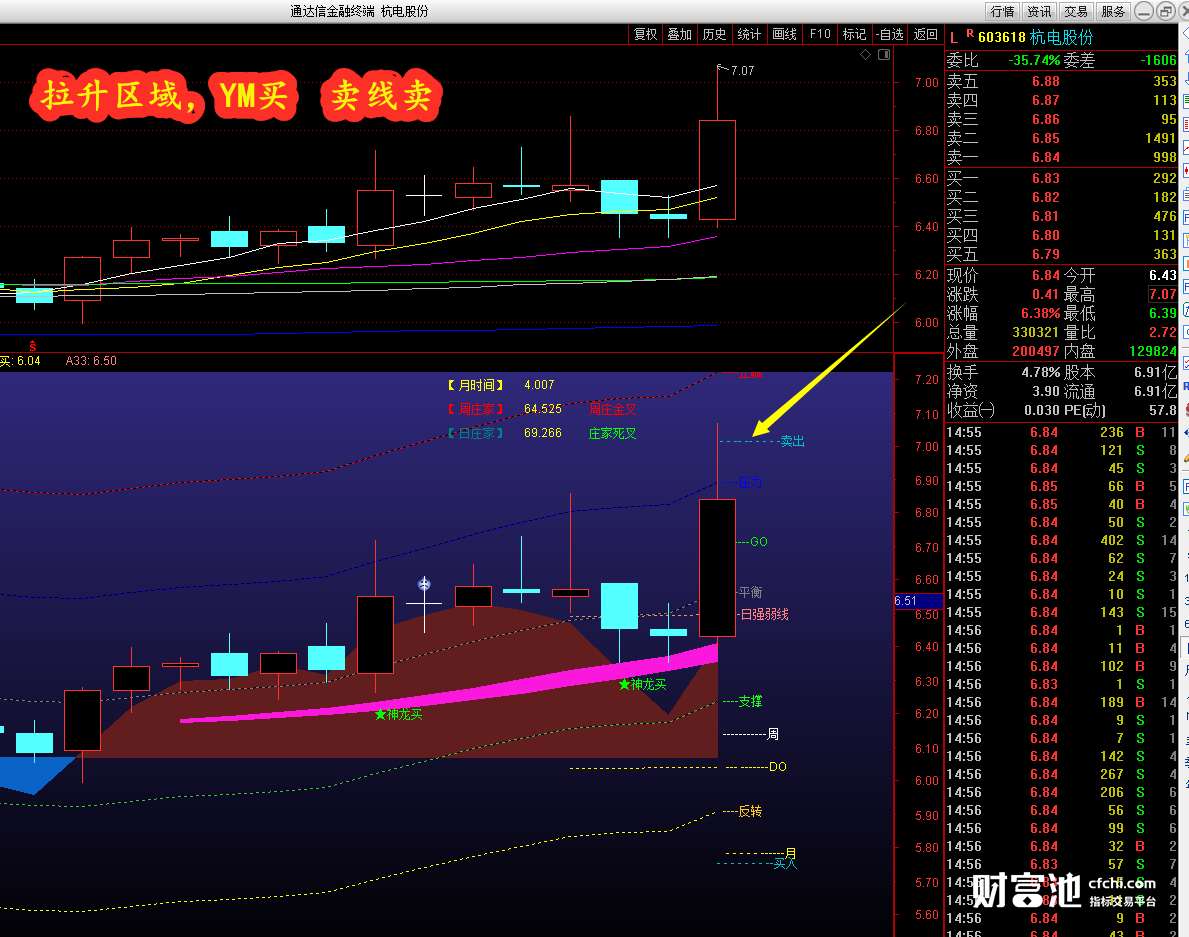The image size is (1189, 937).
Task: Click the 标记 toolbar button
Action: 854,34
